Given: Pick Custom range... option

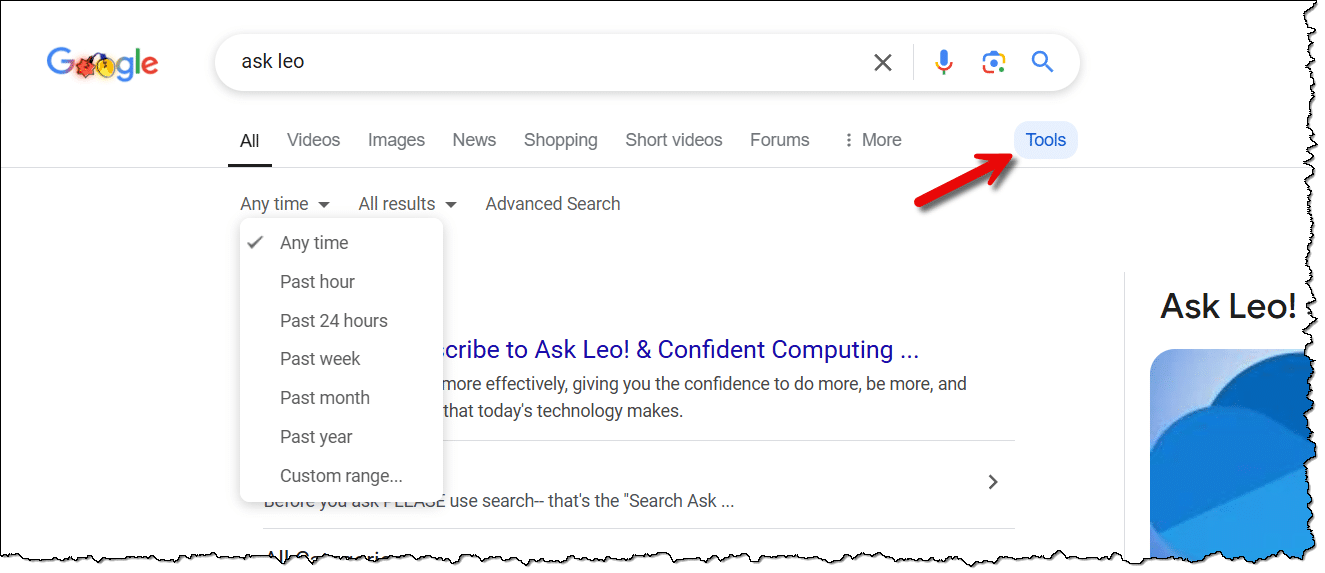Looking at the screenshot, I should pyautogui.click(x=341, y=476).
